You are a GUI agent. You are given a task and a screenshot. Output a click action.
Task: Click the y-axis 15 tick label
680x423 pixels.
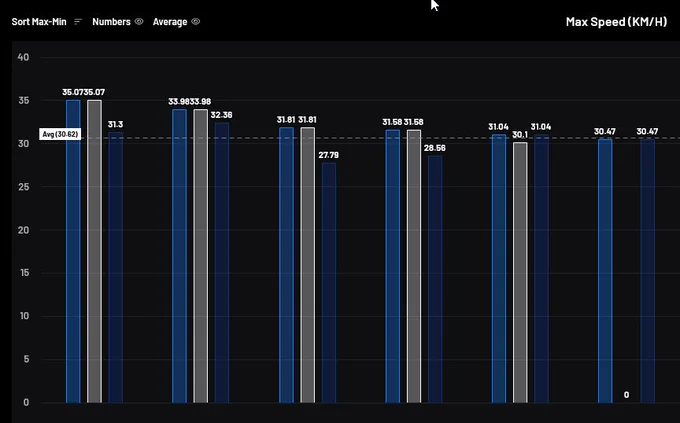point(24,272)
